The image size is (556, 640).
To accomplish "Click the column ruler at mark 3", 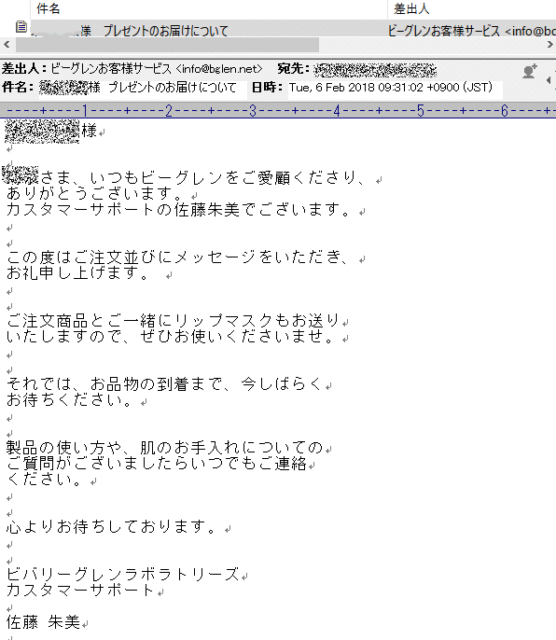I will [x=253, y=111].
